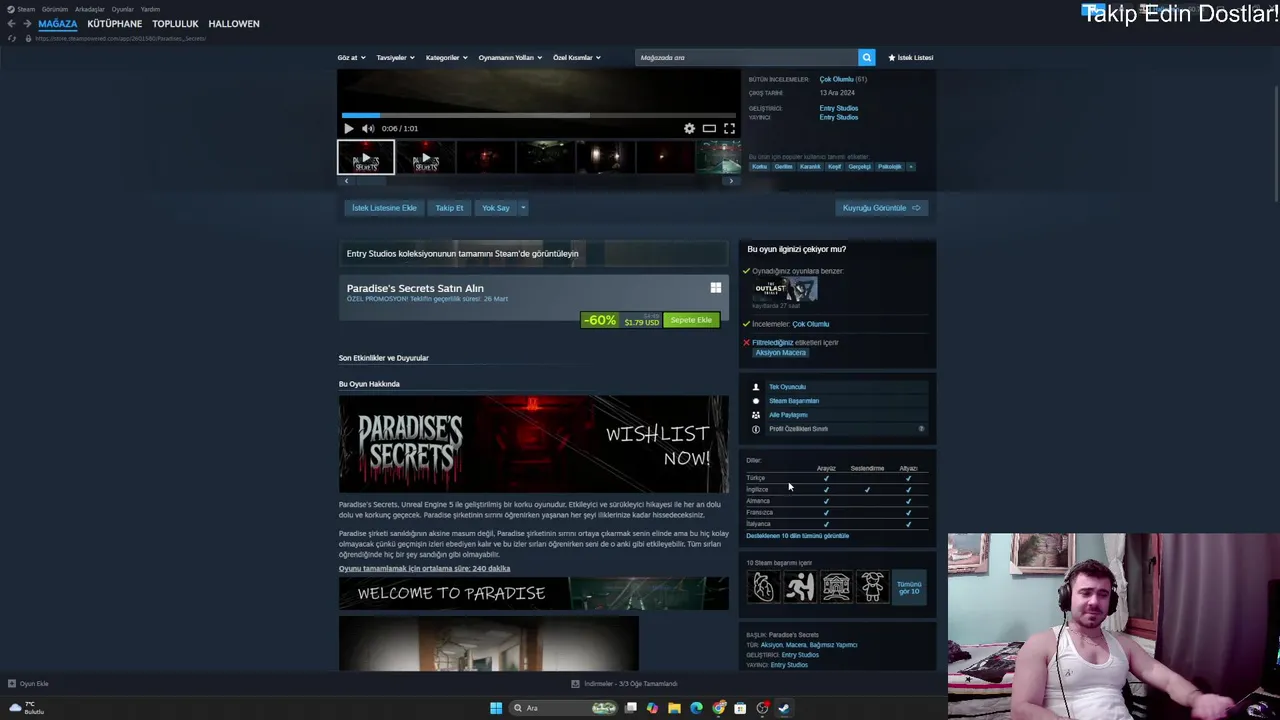The height and width of the screenshot is (720, 1280).
Task: Open İstek Listesi star link
Action: click(911, 57)
